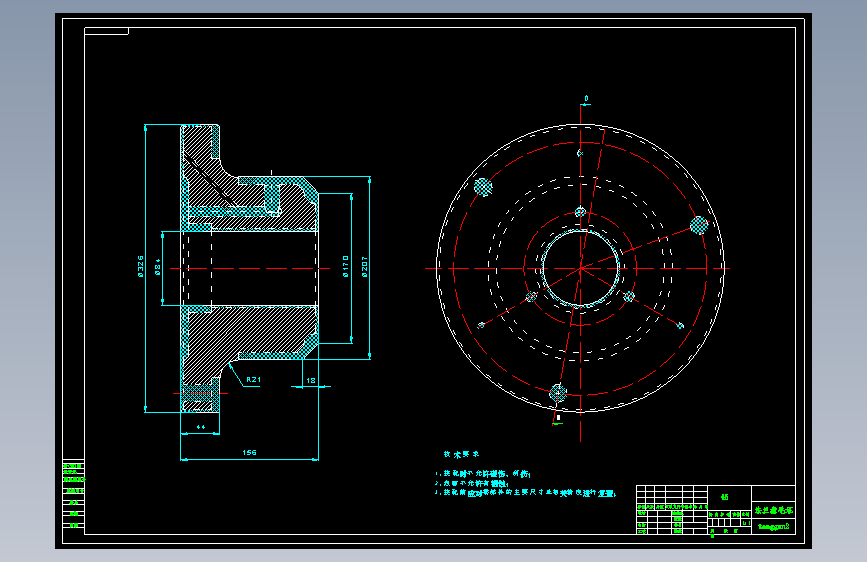Click the Ø170 dimension label

click(x=346, y=266)
